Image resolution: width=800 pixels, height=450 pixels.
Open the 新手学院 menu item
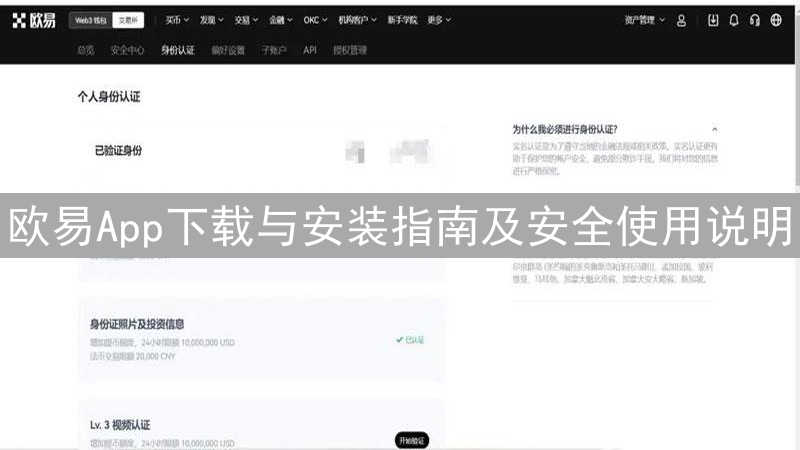(402, 20)
